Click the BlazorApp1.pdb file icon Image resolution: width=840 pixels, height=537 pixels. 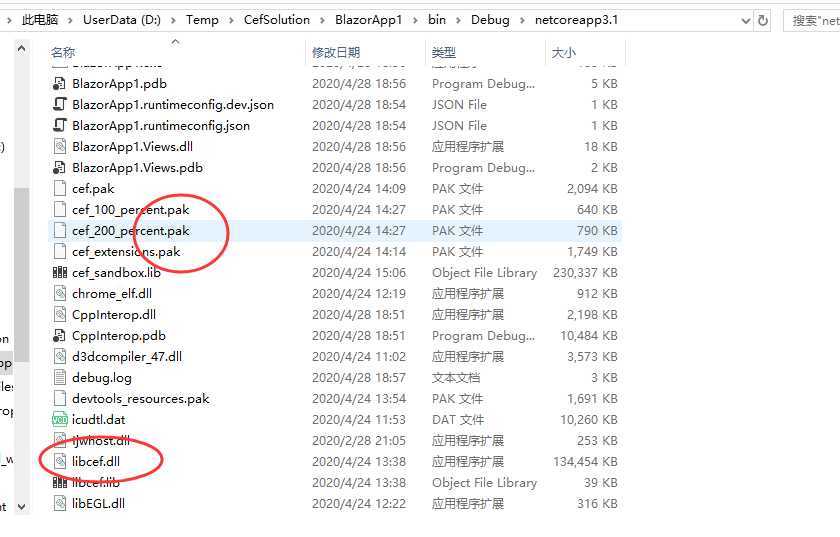(59, 84)
